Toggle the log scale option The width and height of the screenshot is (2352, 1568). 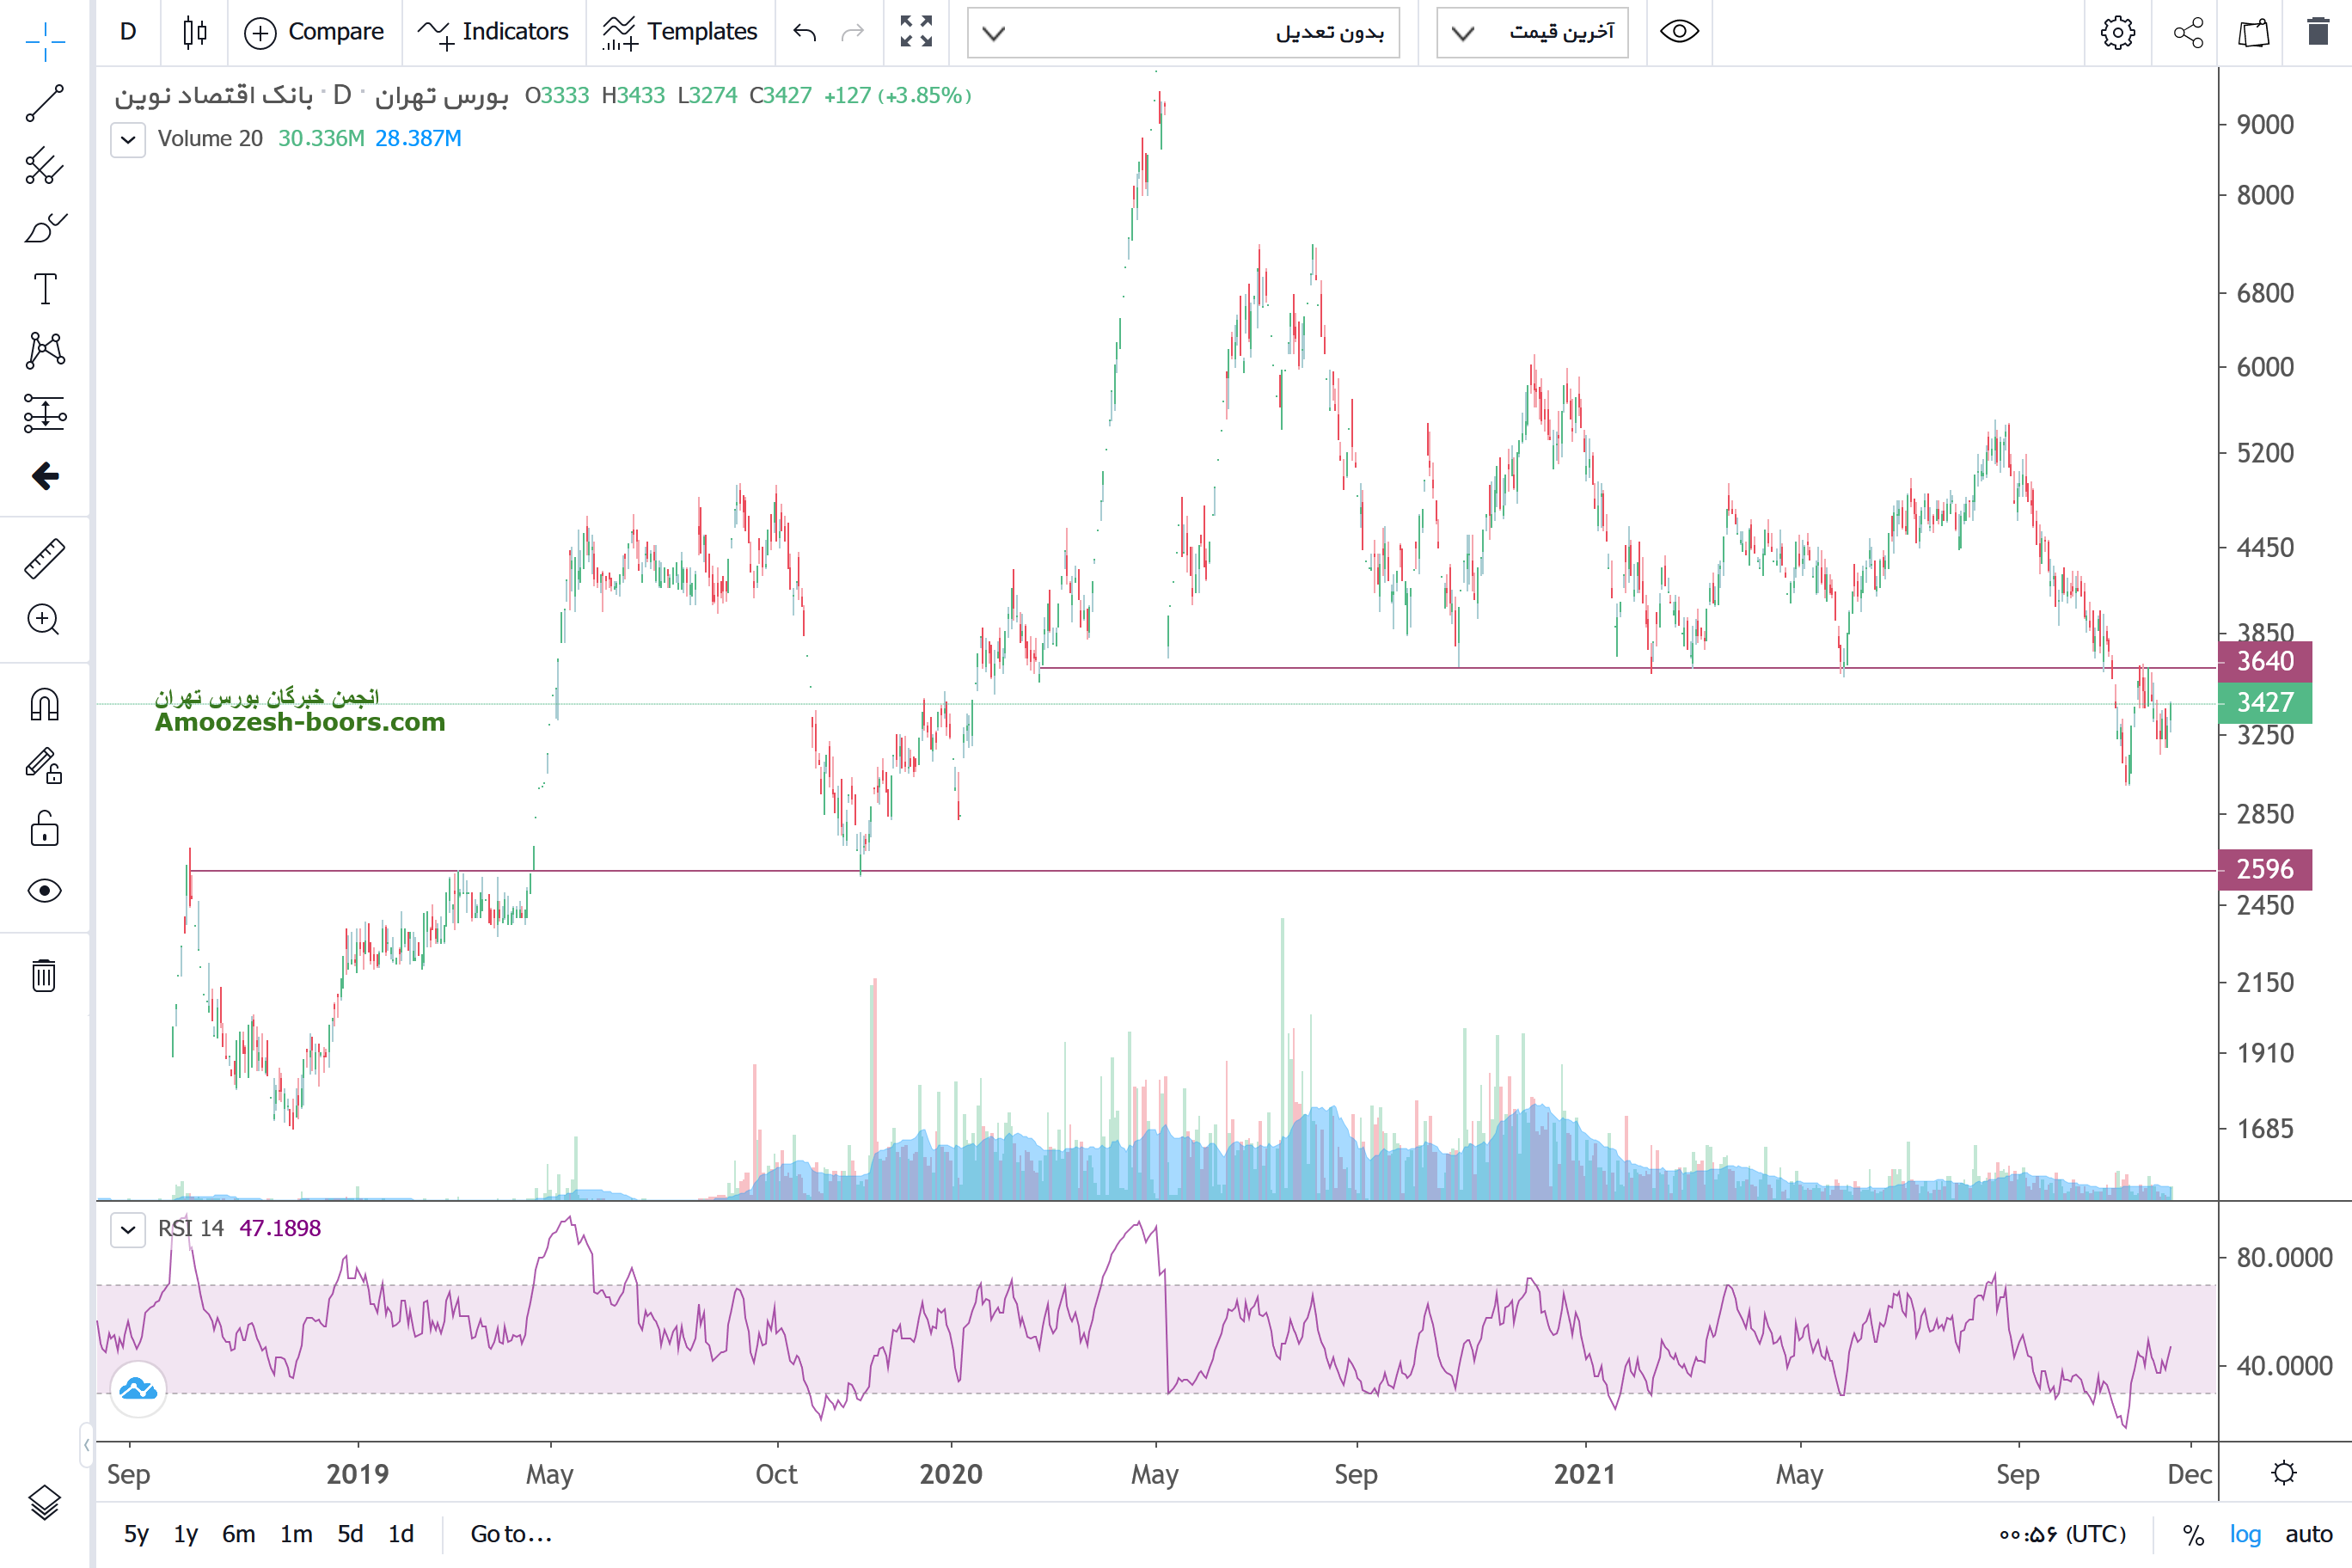tap(2245, 1534)
